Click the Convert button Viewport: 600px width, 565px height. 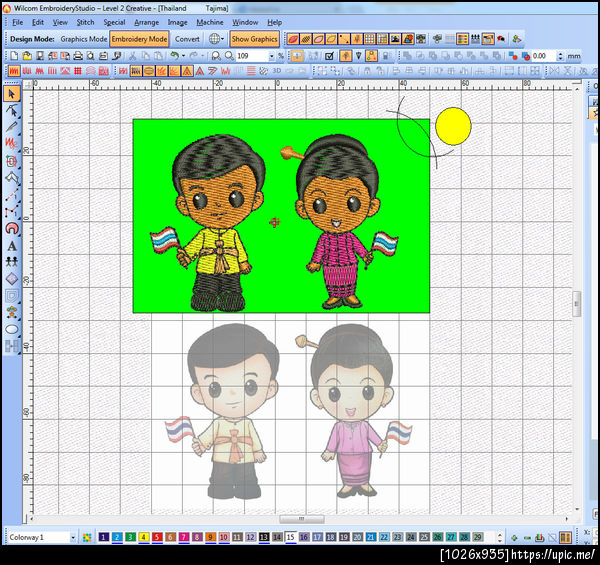pos(187,39)
